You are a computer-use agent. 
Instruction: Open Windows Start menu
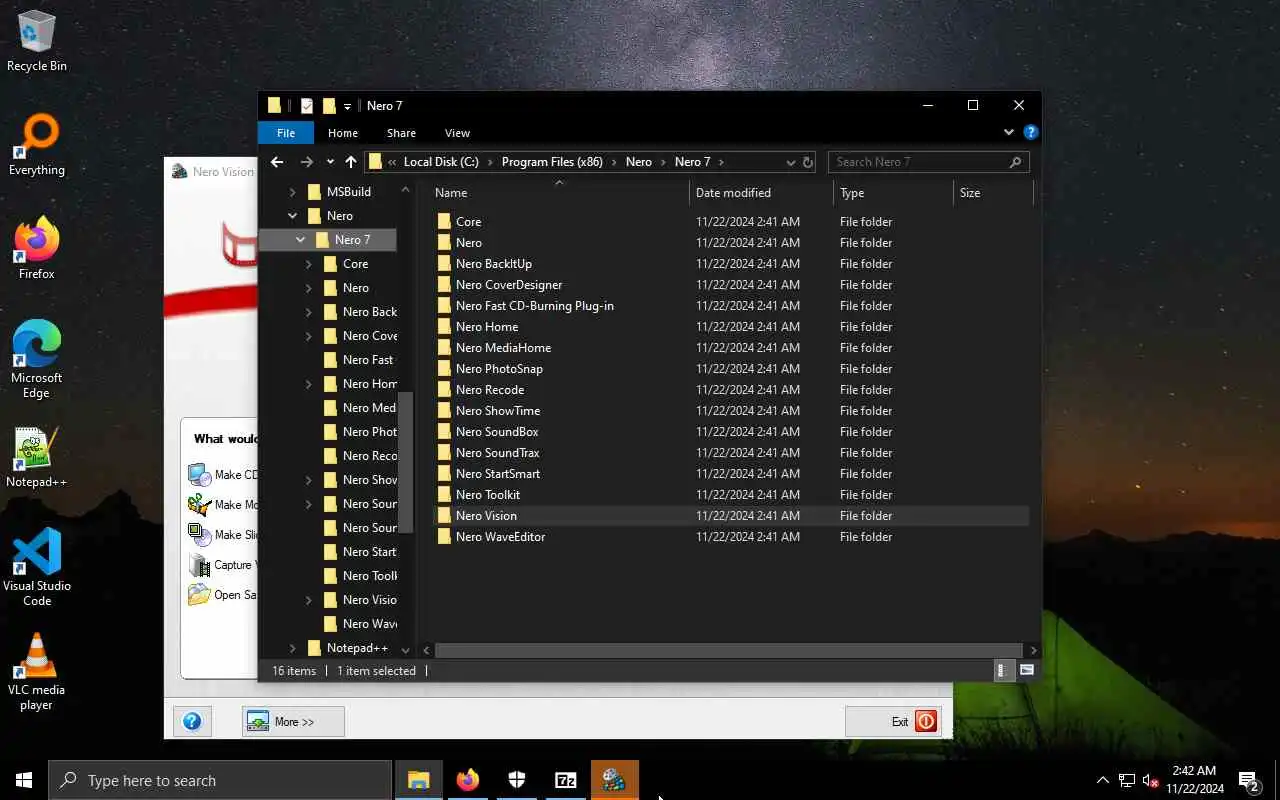click(24, 780)
